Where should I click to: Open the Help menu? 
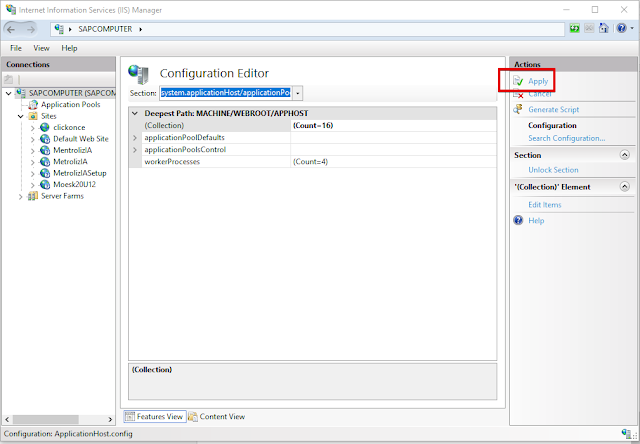[x=69, y=48]
